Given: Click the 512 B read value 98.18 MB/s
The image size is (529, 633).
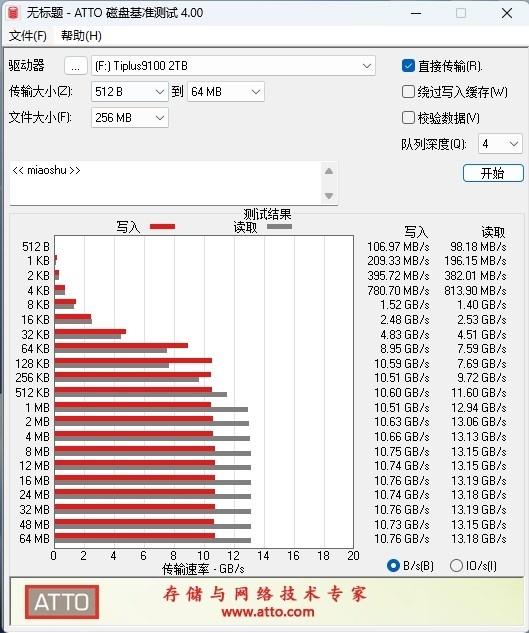Looking at the screenshot, I should pos(479,247).
